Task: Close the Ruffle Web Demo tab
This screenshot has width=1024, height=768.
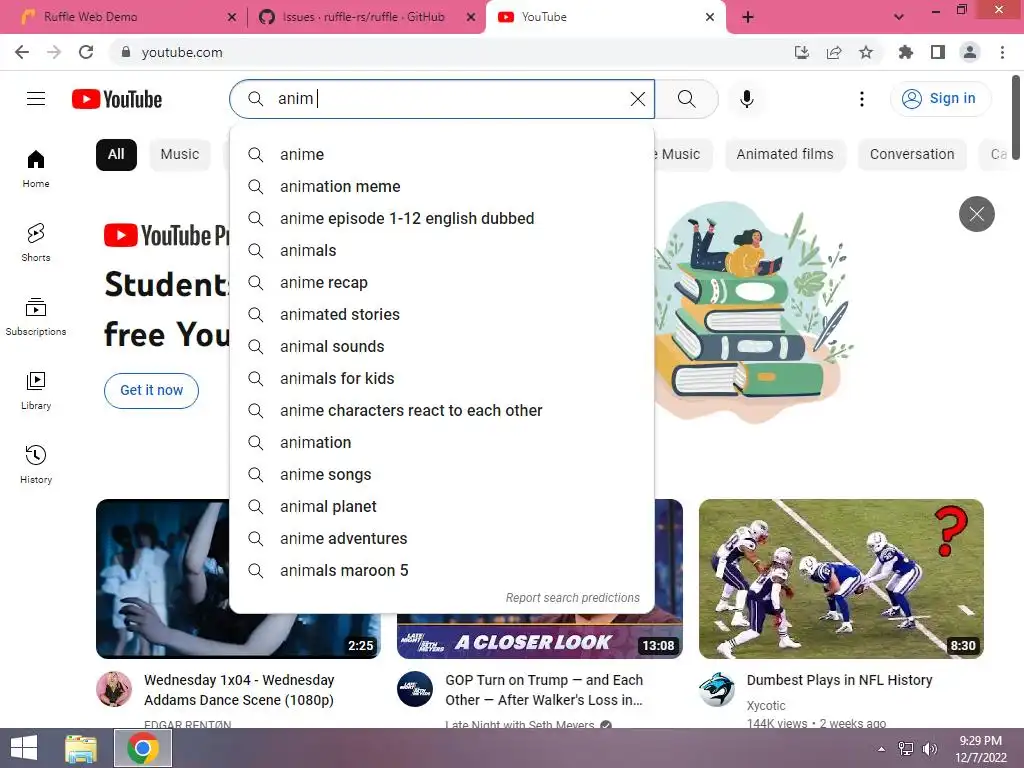Action: (x=232, y=17)
